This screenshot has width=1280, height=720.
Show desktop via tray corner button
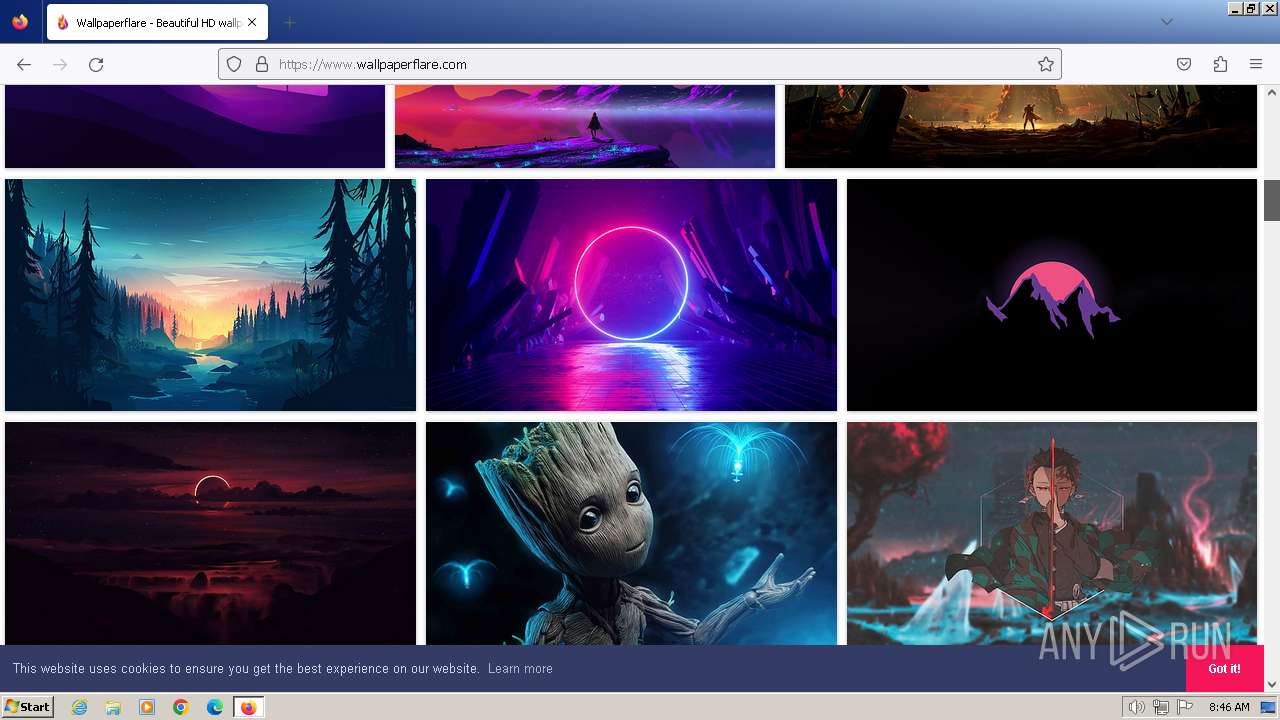click(x=1269, y=707)
